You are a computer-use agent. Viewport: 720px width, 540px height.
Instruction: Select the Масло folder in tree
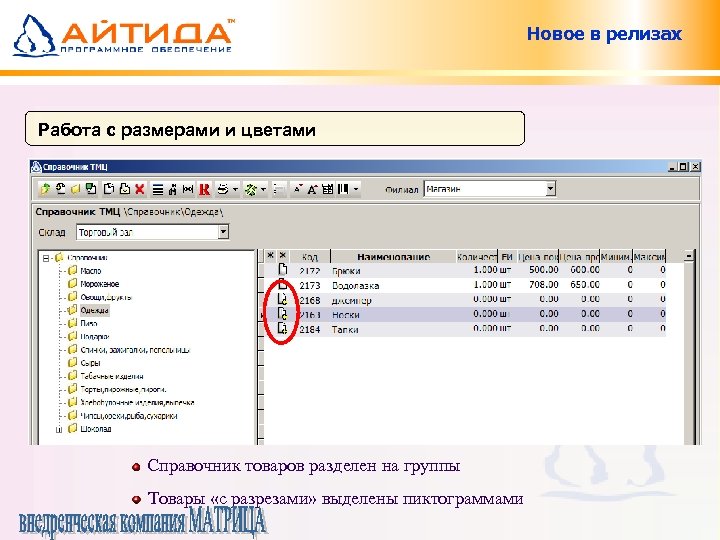coord(90,271)
